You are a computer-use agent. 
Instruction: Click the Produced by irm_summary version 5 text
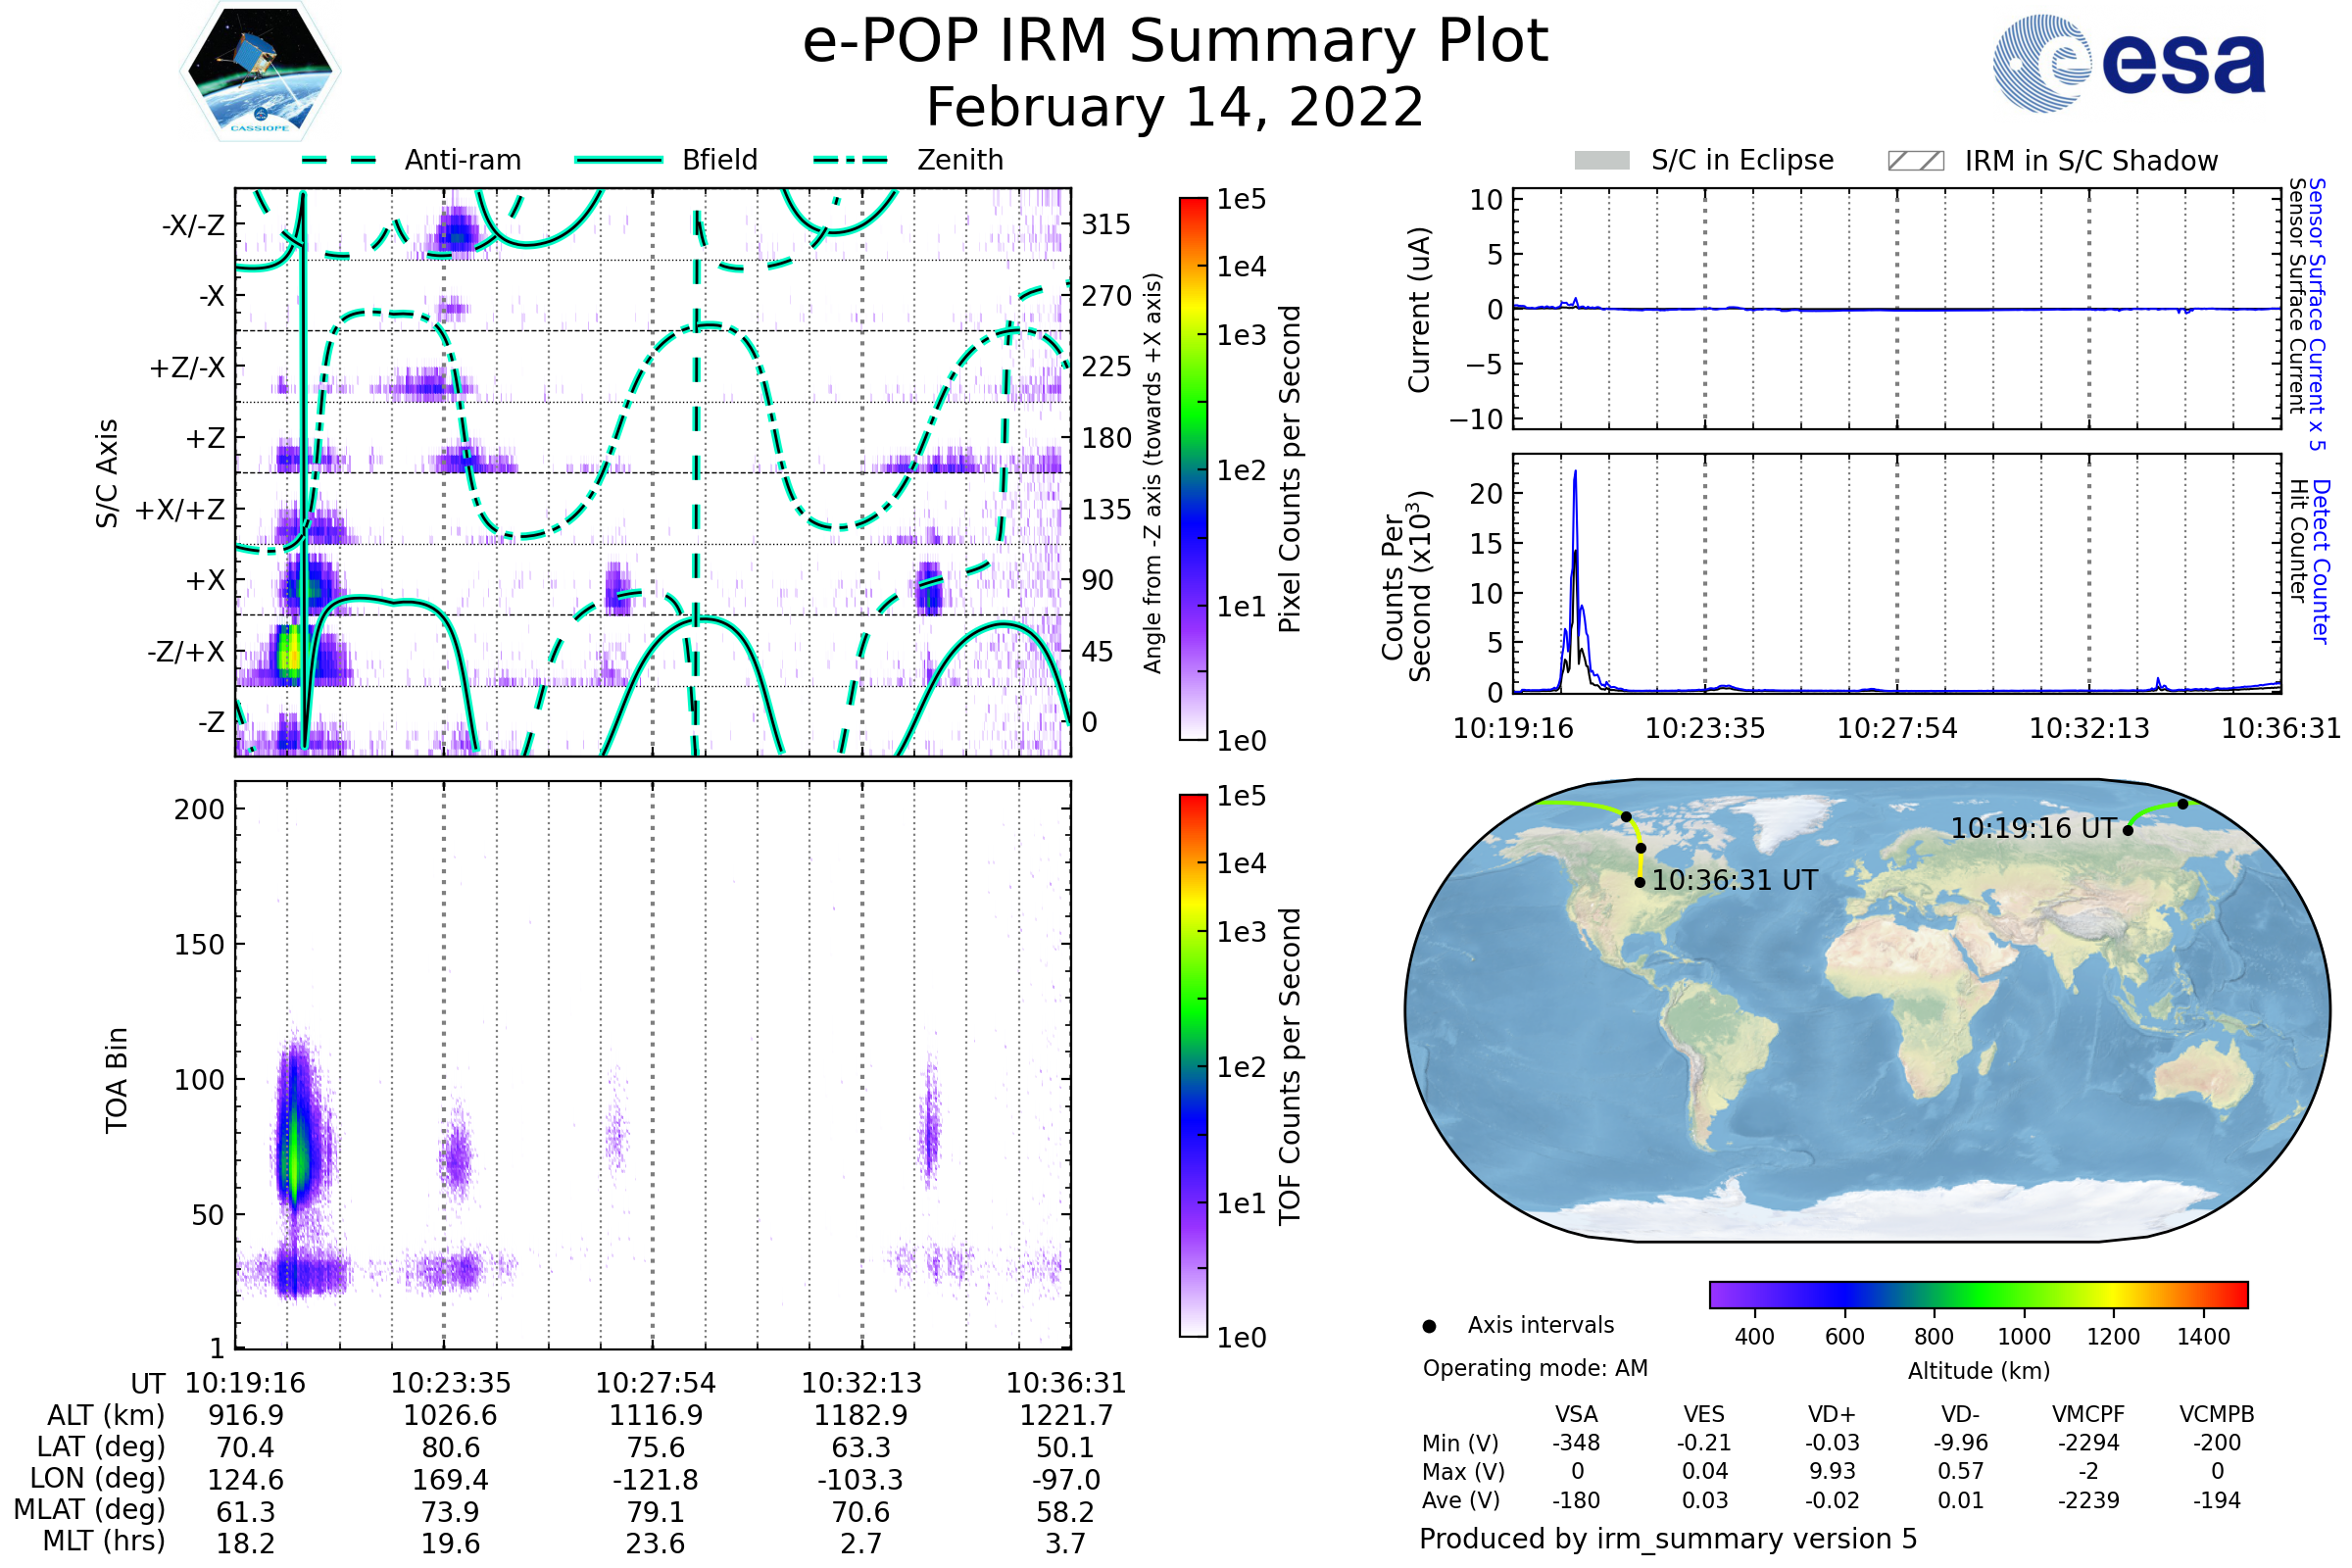[1667, 1538]
